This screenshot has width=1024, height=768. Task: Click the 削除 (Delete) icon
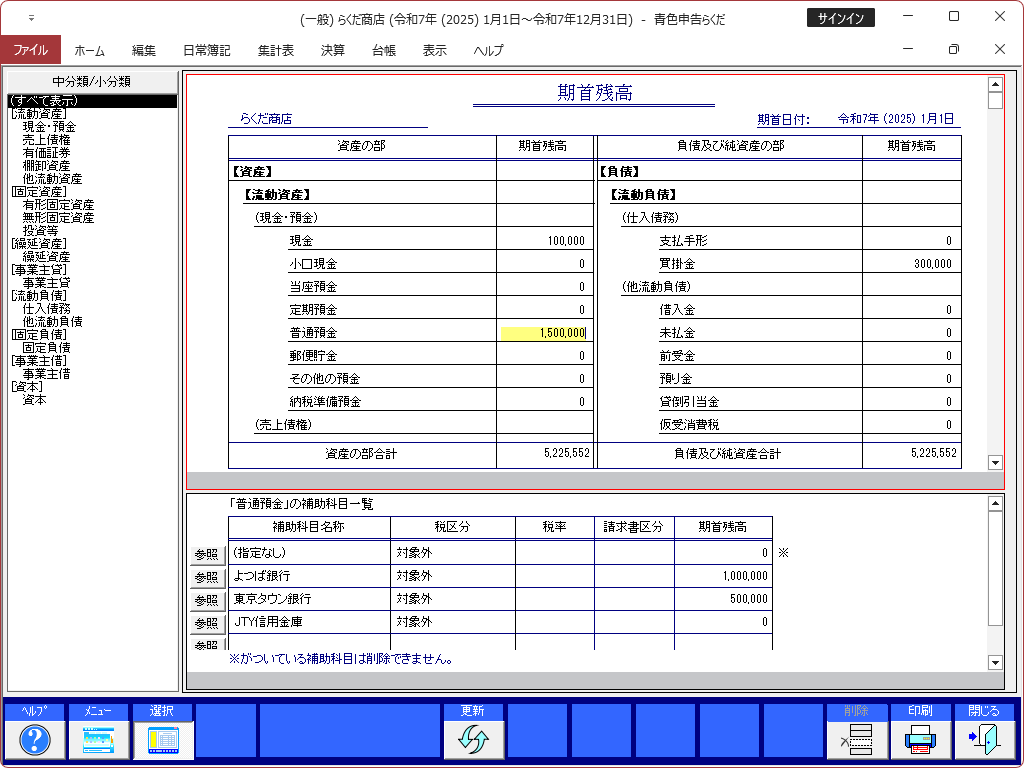pos(857,739)
